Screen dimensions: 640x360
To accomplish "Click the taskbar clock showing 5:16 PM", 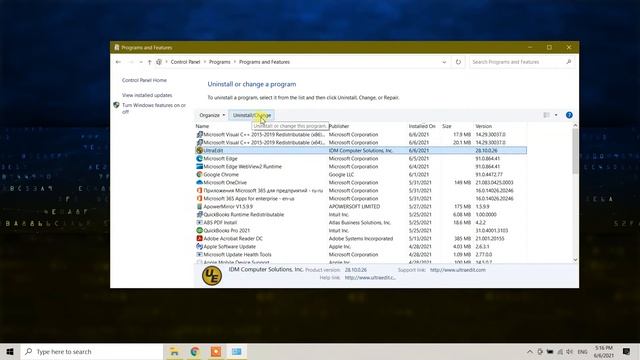I will [x=604, y=351].
